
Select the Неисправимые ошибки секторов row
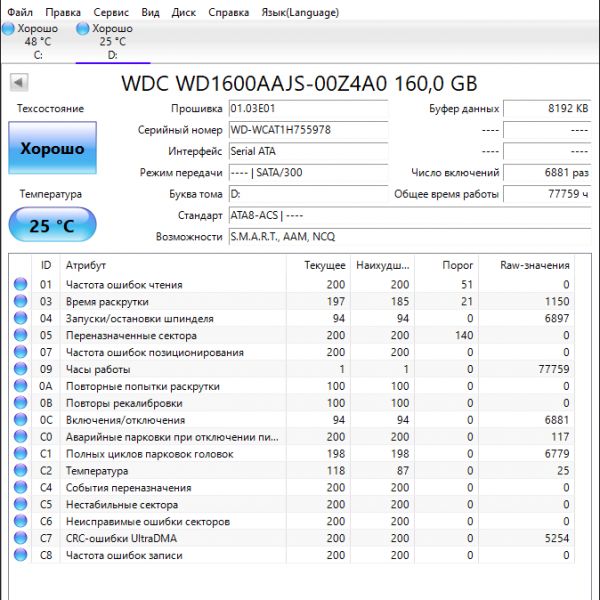[292, 521]
